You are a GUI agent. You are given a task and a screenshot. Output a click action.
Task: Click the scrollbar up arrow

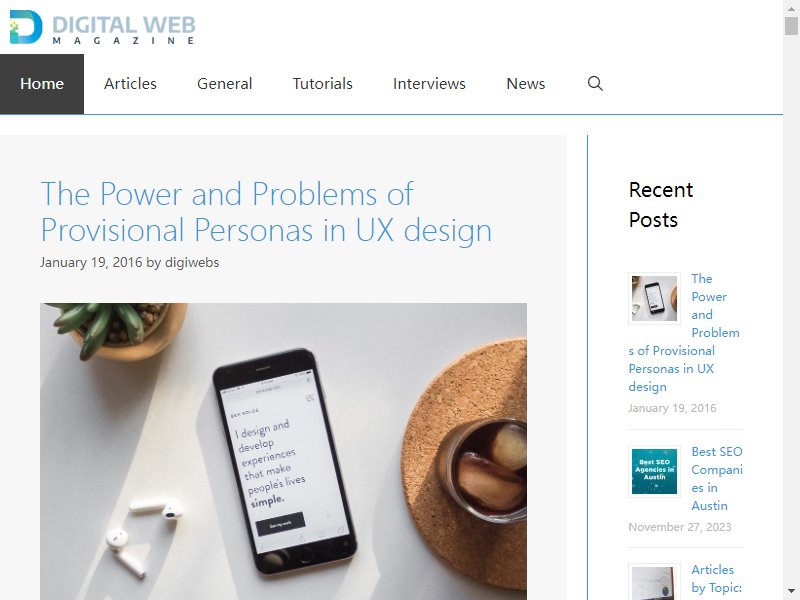(x=791, y=7)
